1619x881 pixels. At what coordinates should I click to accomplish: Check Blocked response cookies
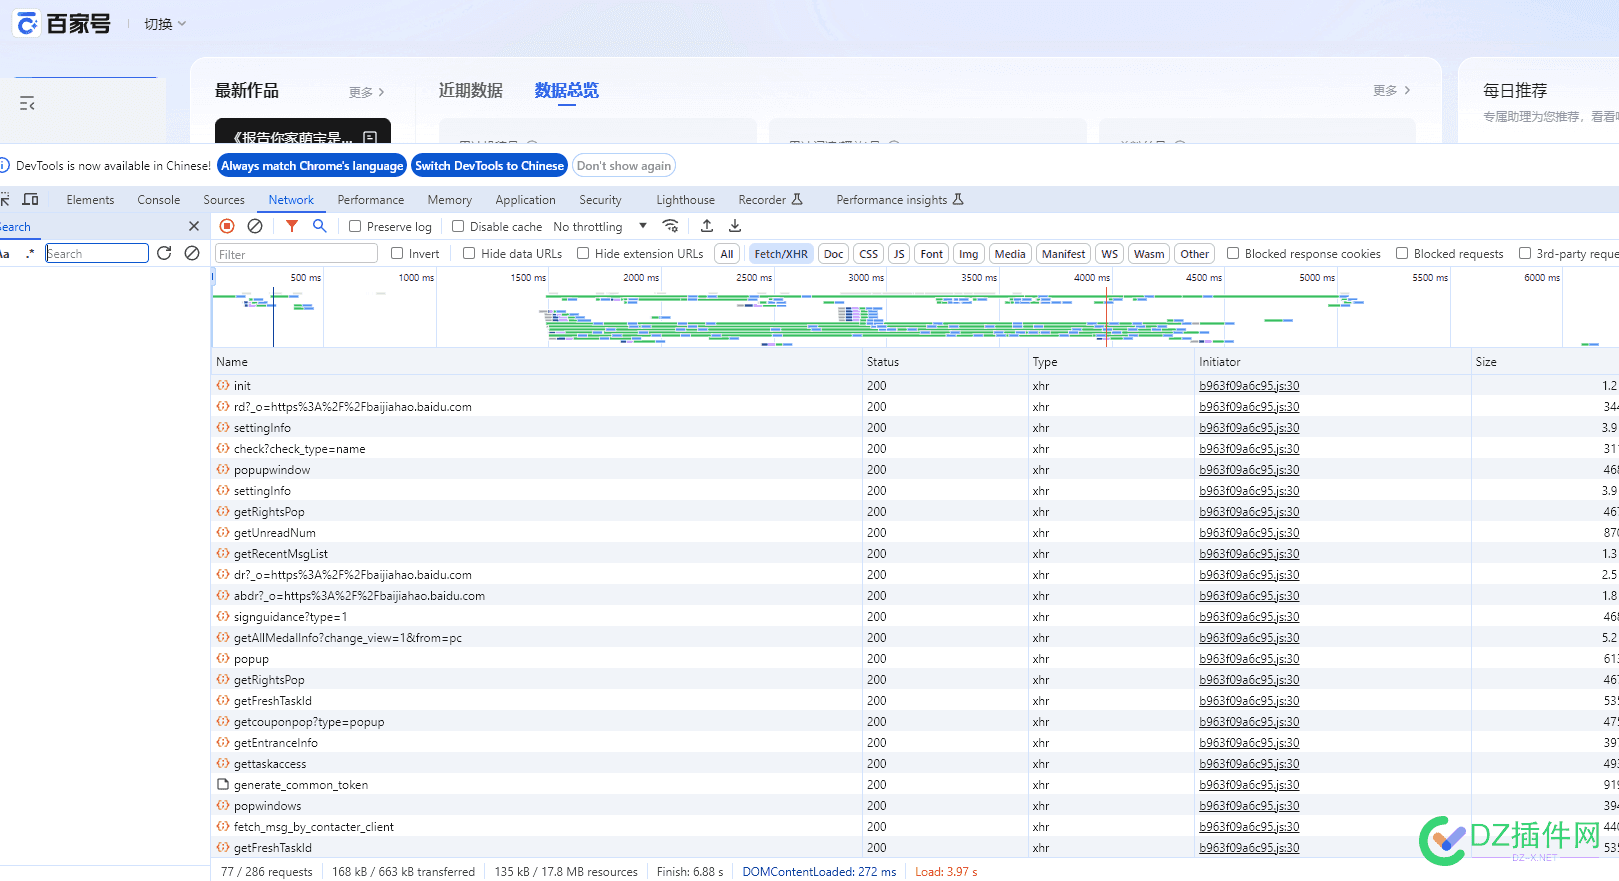1233,253
